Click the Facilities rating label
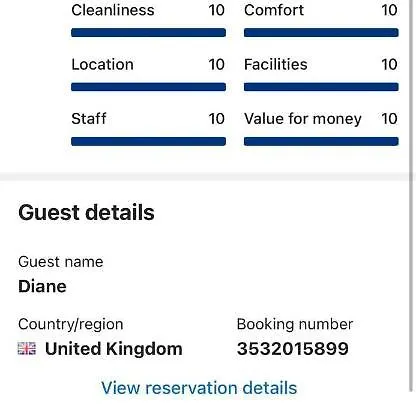Screen dimensions: 416x420 [276, 64]
